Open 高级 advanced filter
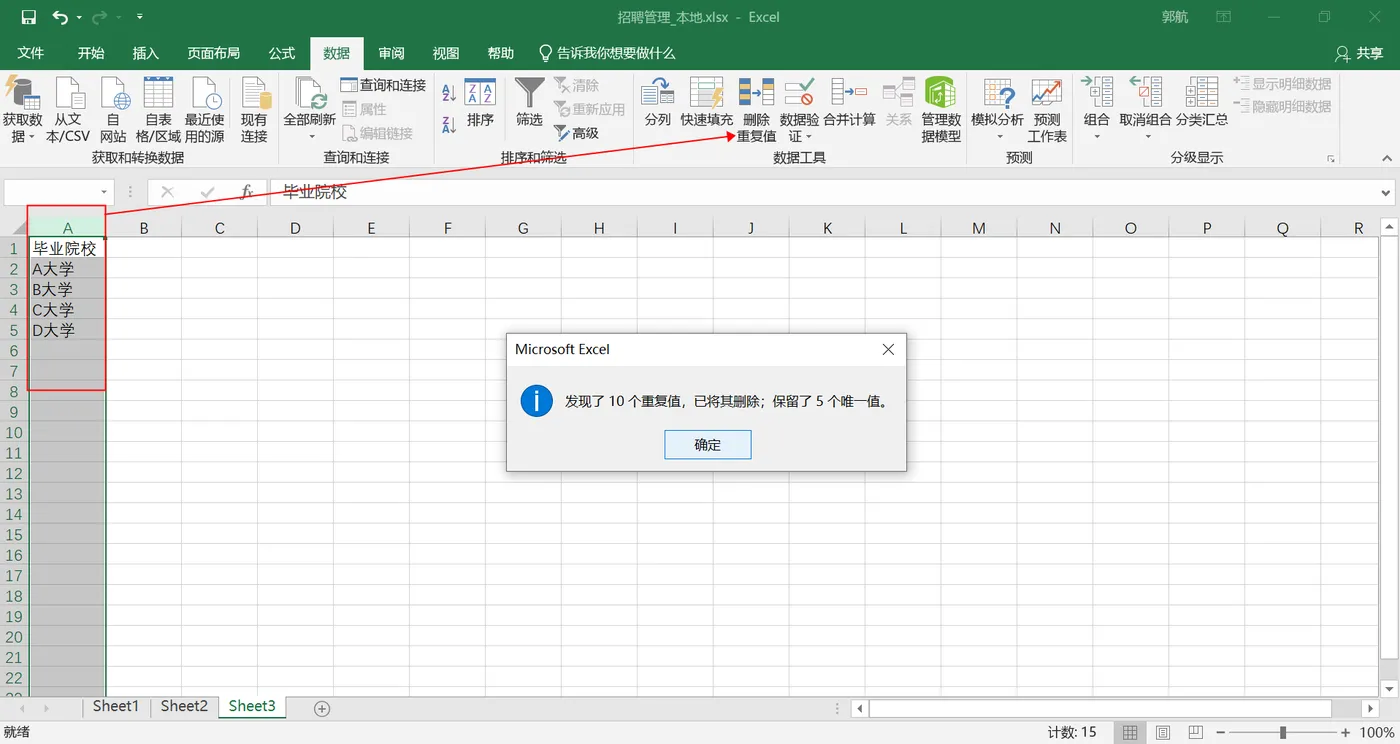This screenshot has width=1400, height=744. pos(576,133)
